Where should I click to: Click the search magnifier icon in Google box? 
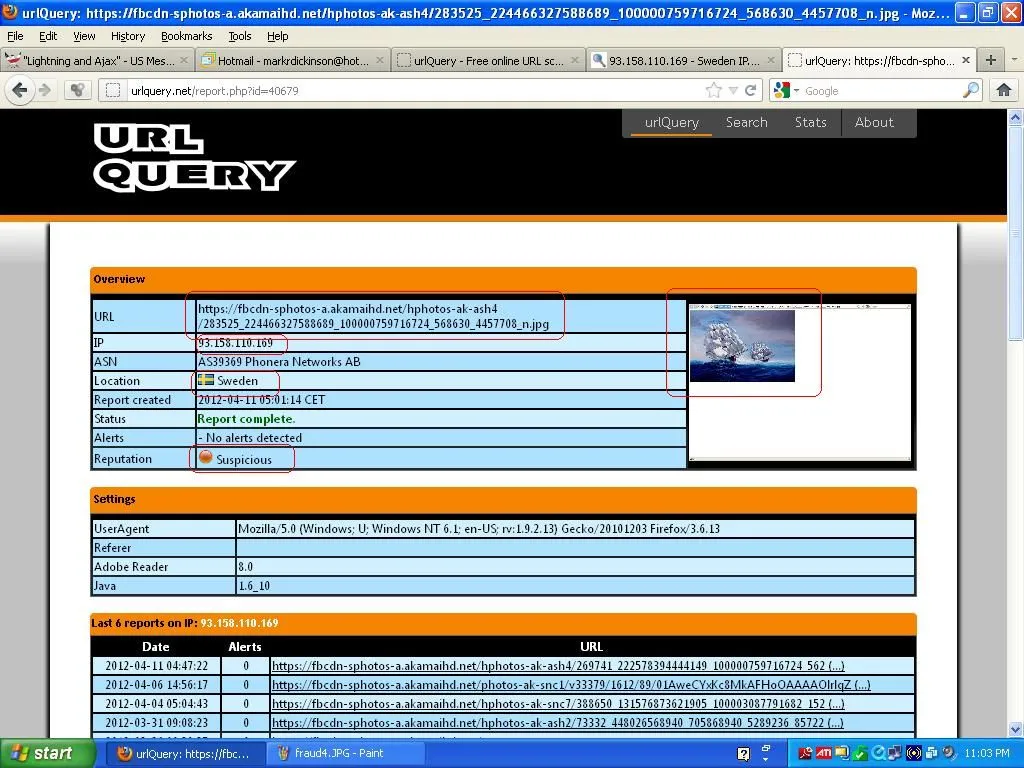(x=970, y=90)
